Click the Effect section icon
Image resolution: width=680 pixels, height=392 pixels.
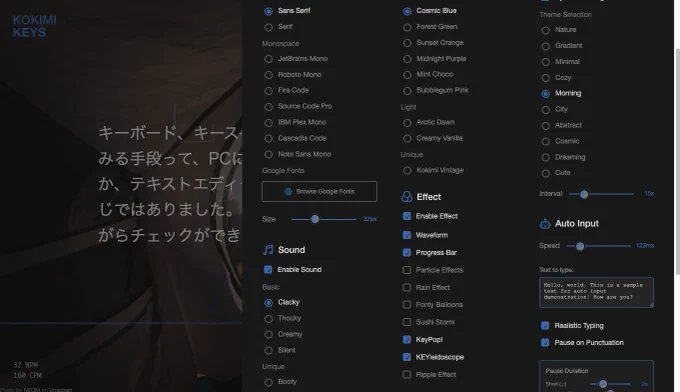point(406,197)
